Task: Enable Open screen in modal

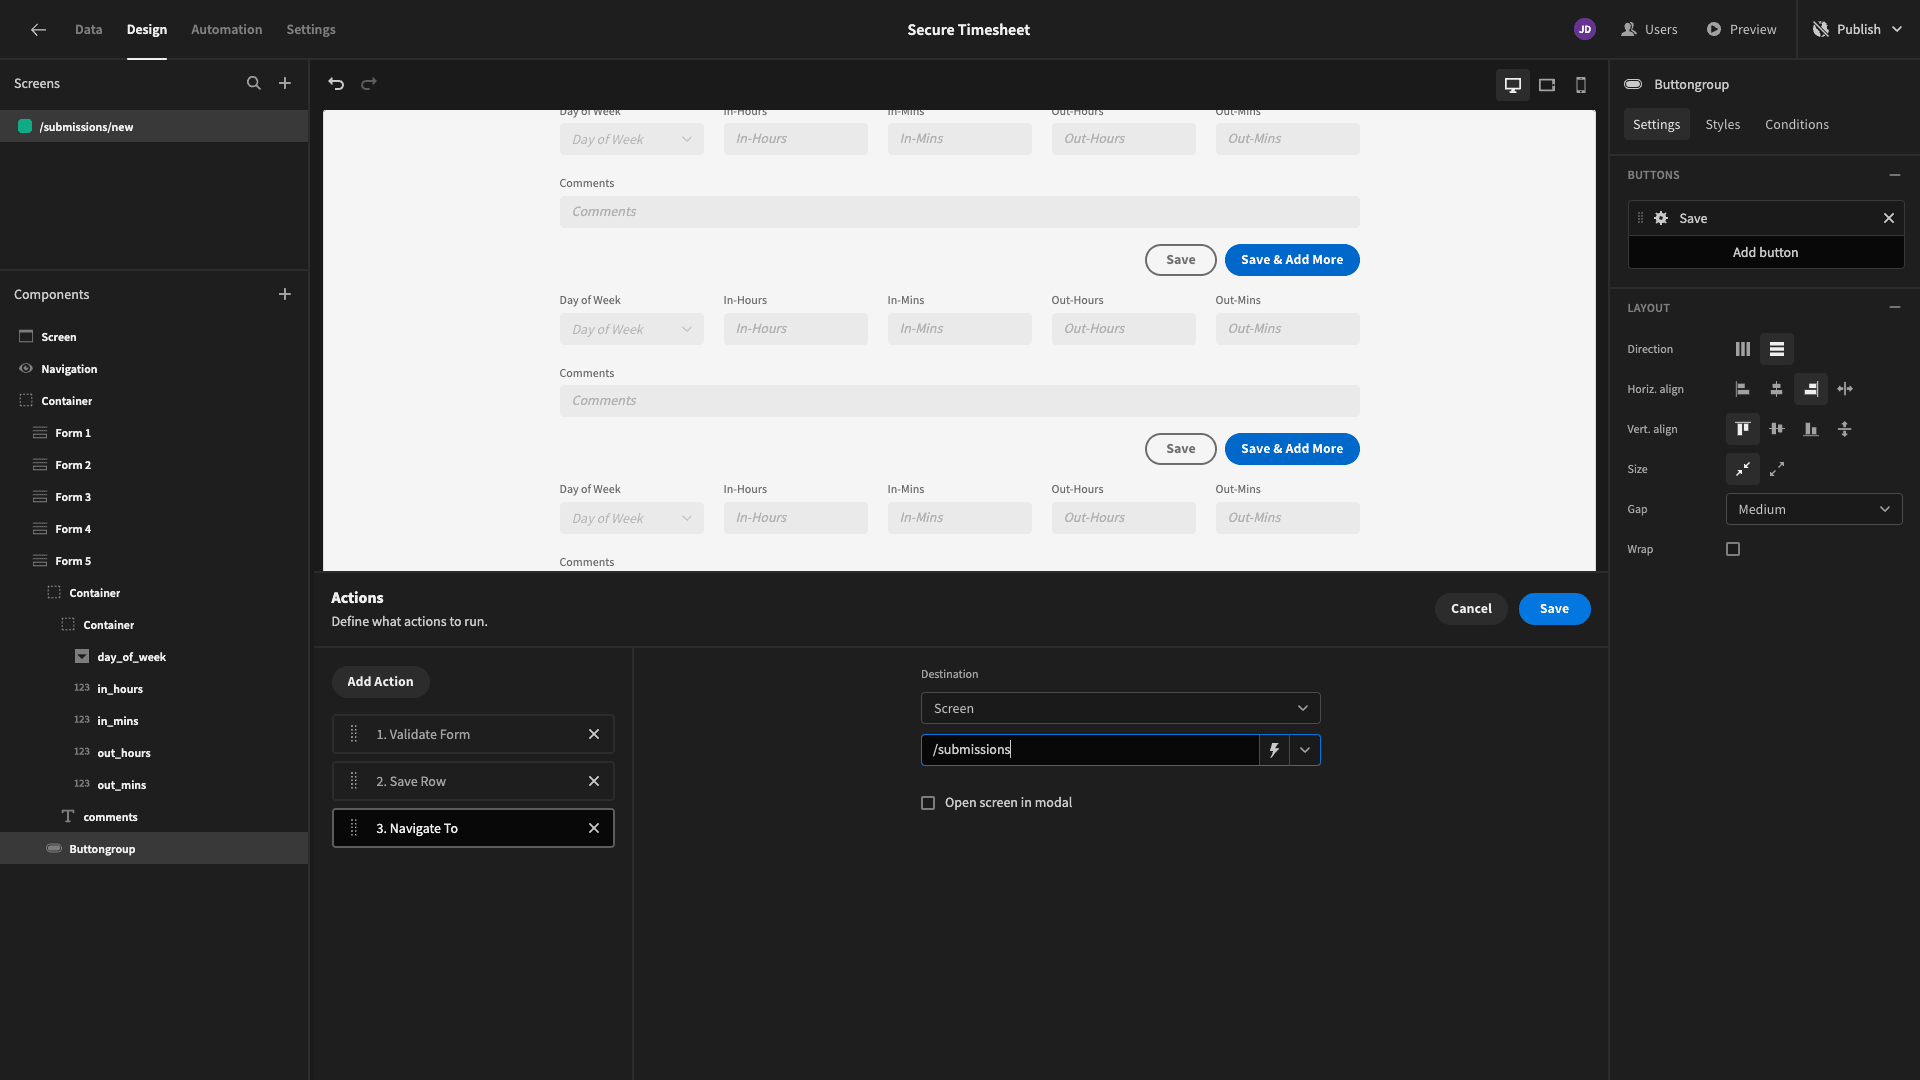Action: (x=928, y=803)
